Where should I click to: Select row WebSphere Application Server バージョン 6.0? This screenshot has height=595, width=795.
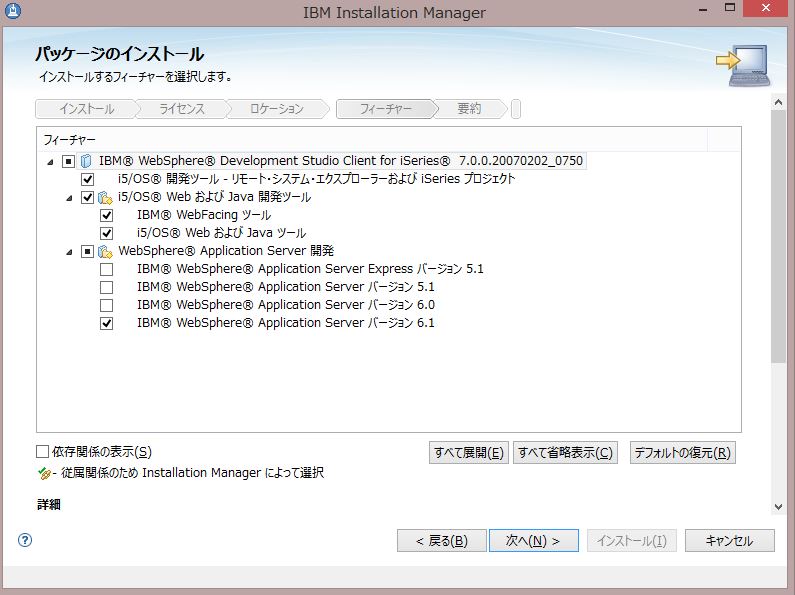coord(285,305)
